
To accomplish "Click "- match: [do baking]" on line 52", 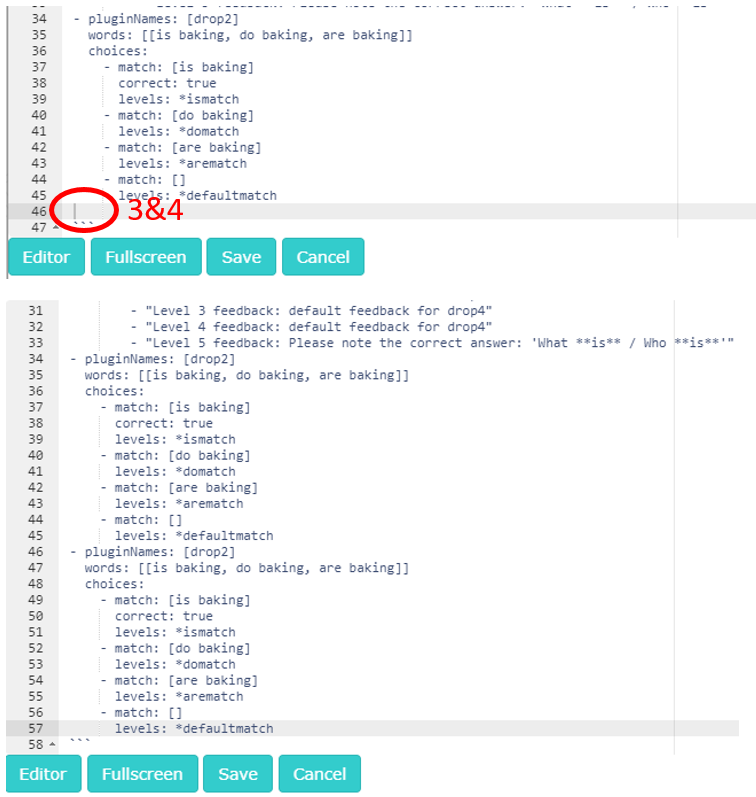I will pyautogui.click(x=175, y=649).
